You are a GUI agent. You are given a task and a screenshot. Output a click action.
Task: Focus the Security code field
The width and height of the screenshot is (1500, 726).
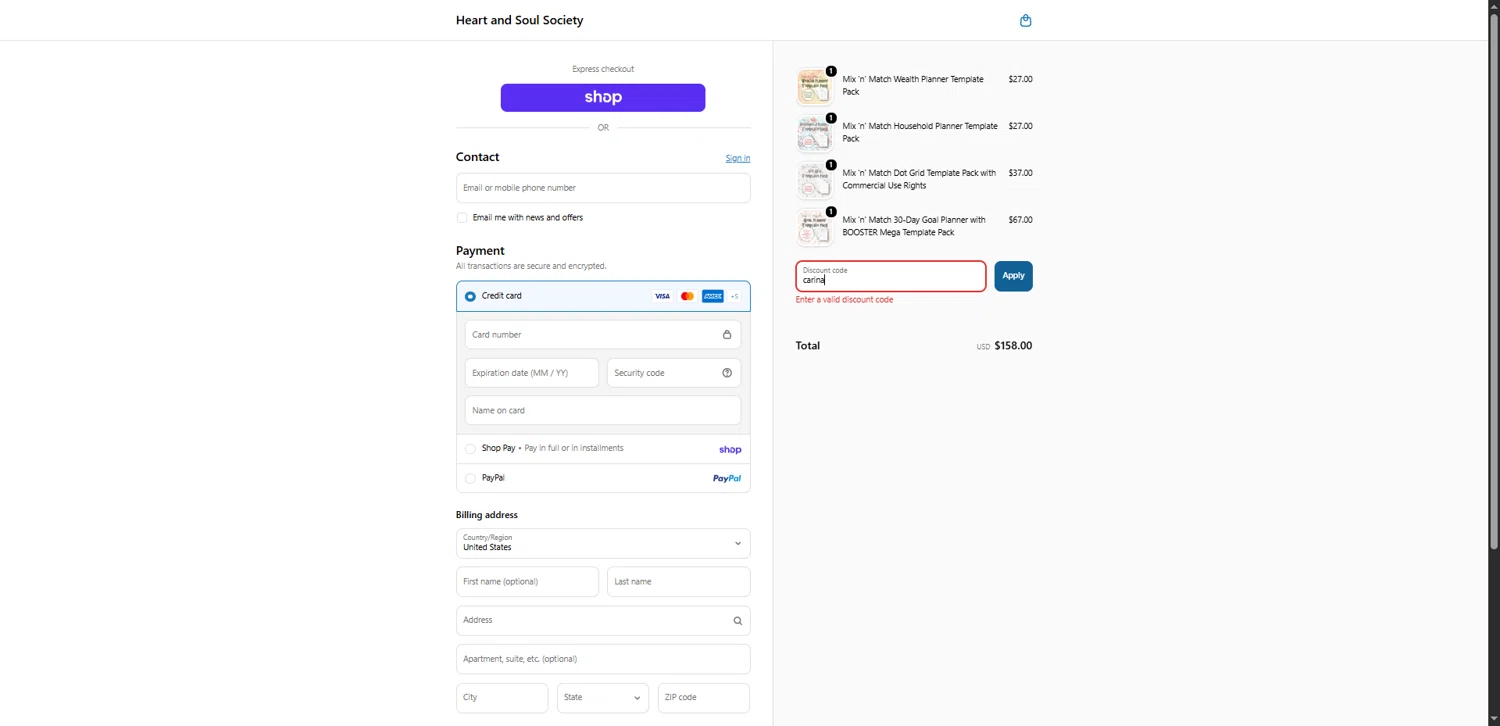point(674,373)
